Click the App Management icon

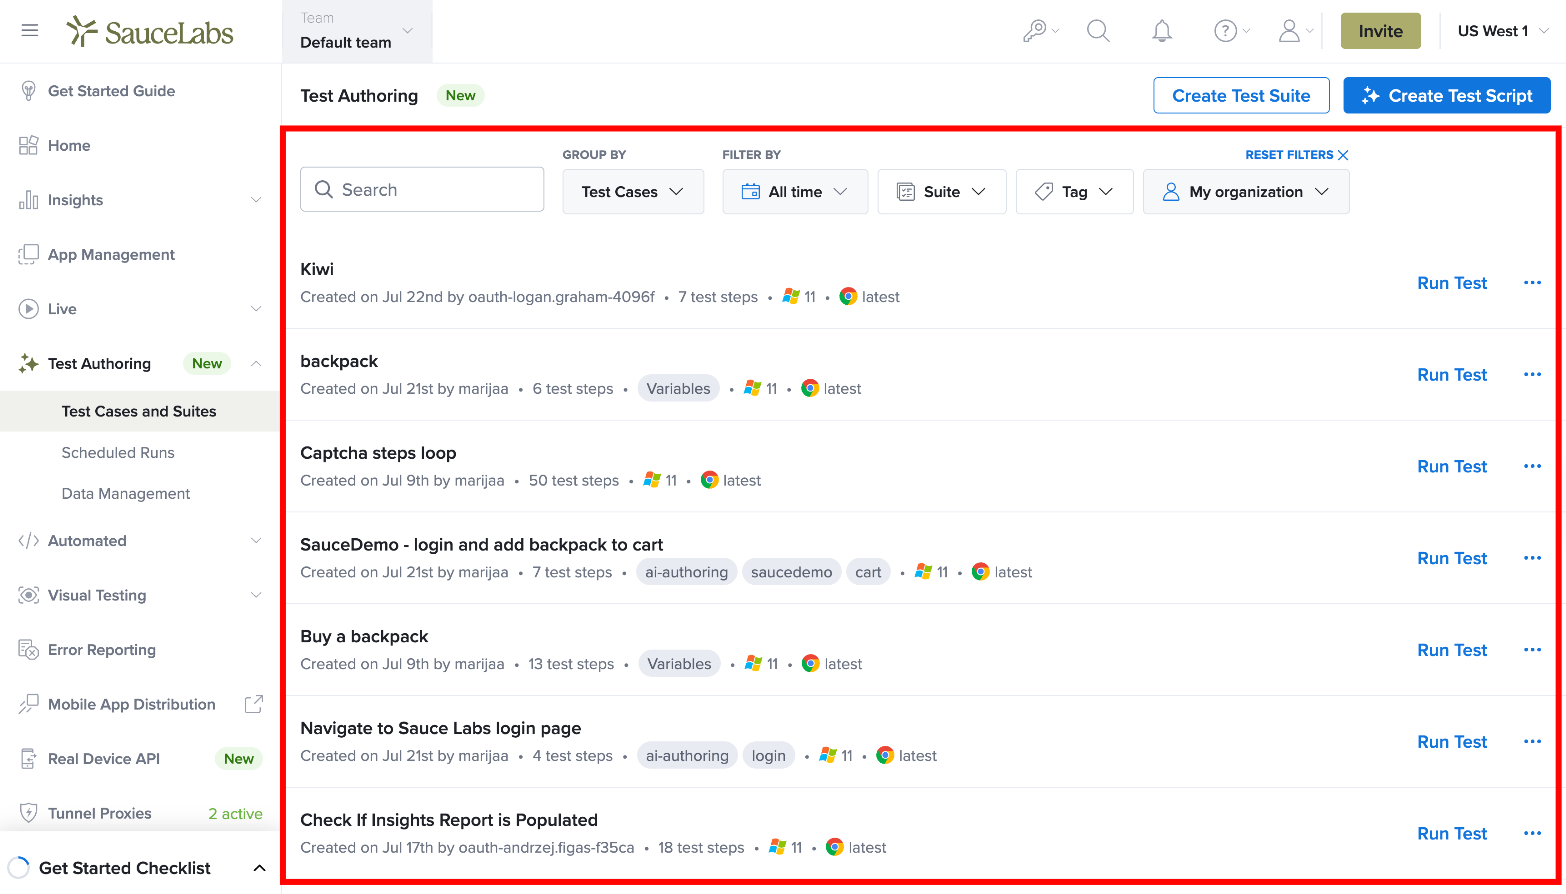point(28,255)
